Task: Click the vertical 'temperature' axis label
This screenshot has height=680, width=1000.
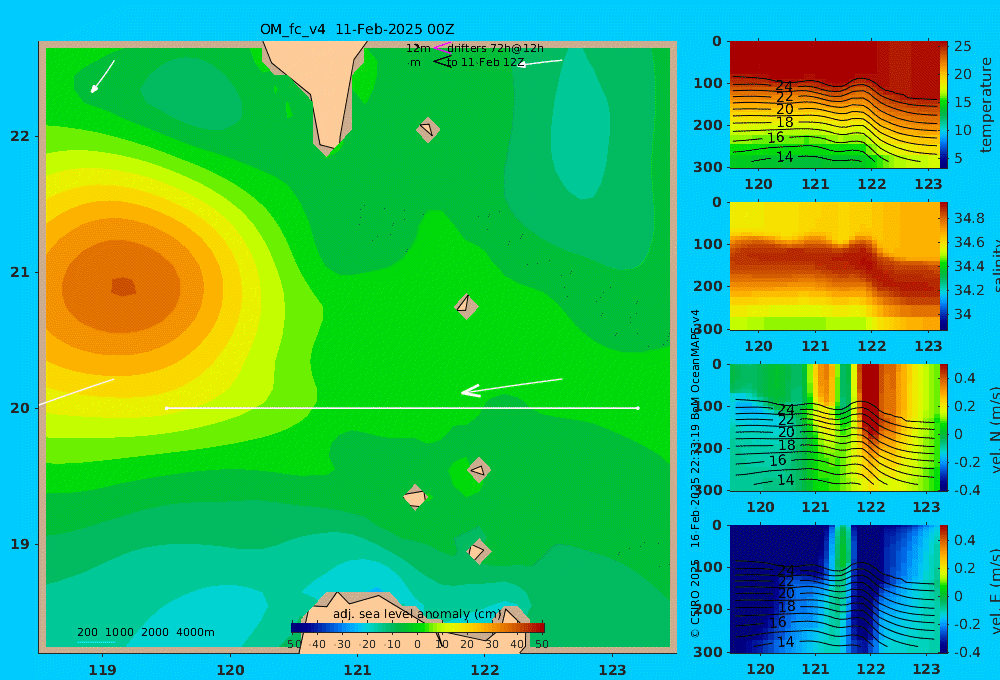Action: pos(987,105)
